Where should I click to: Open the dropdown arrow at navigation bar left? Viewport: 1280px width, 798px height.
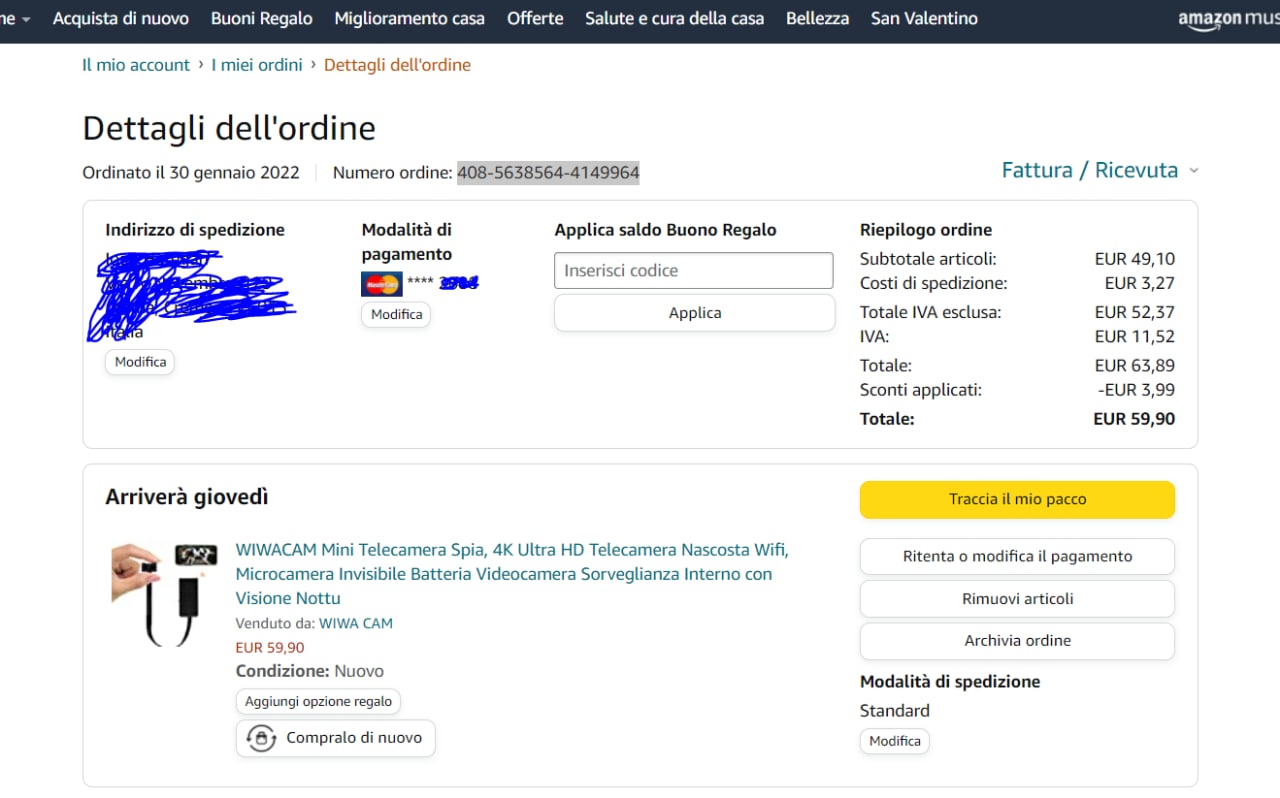tap(25, 19)
